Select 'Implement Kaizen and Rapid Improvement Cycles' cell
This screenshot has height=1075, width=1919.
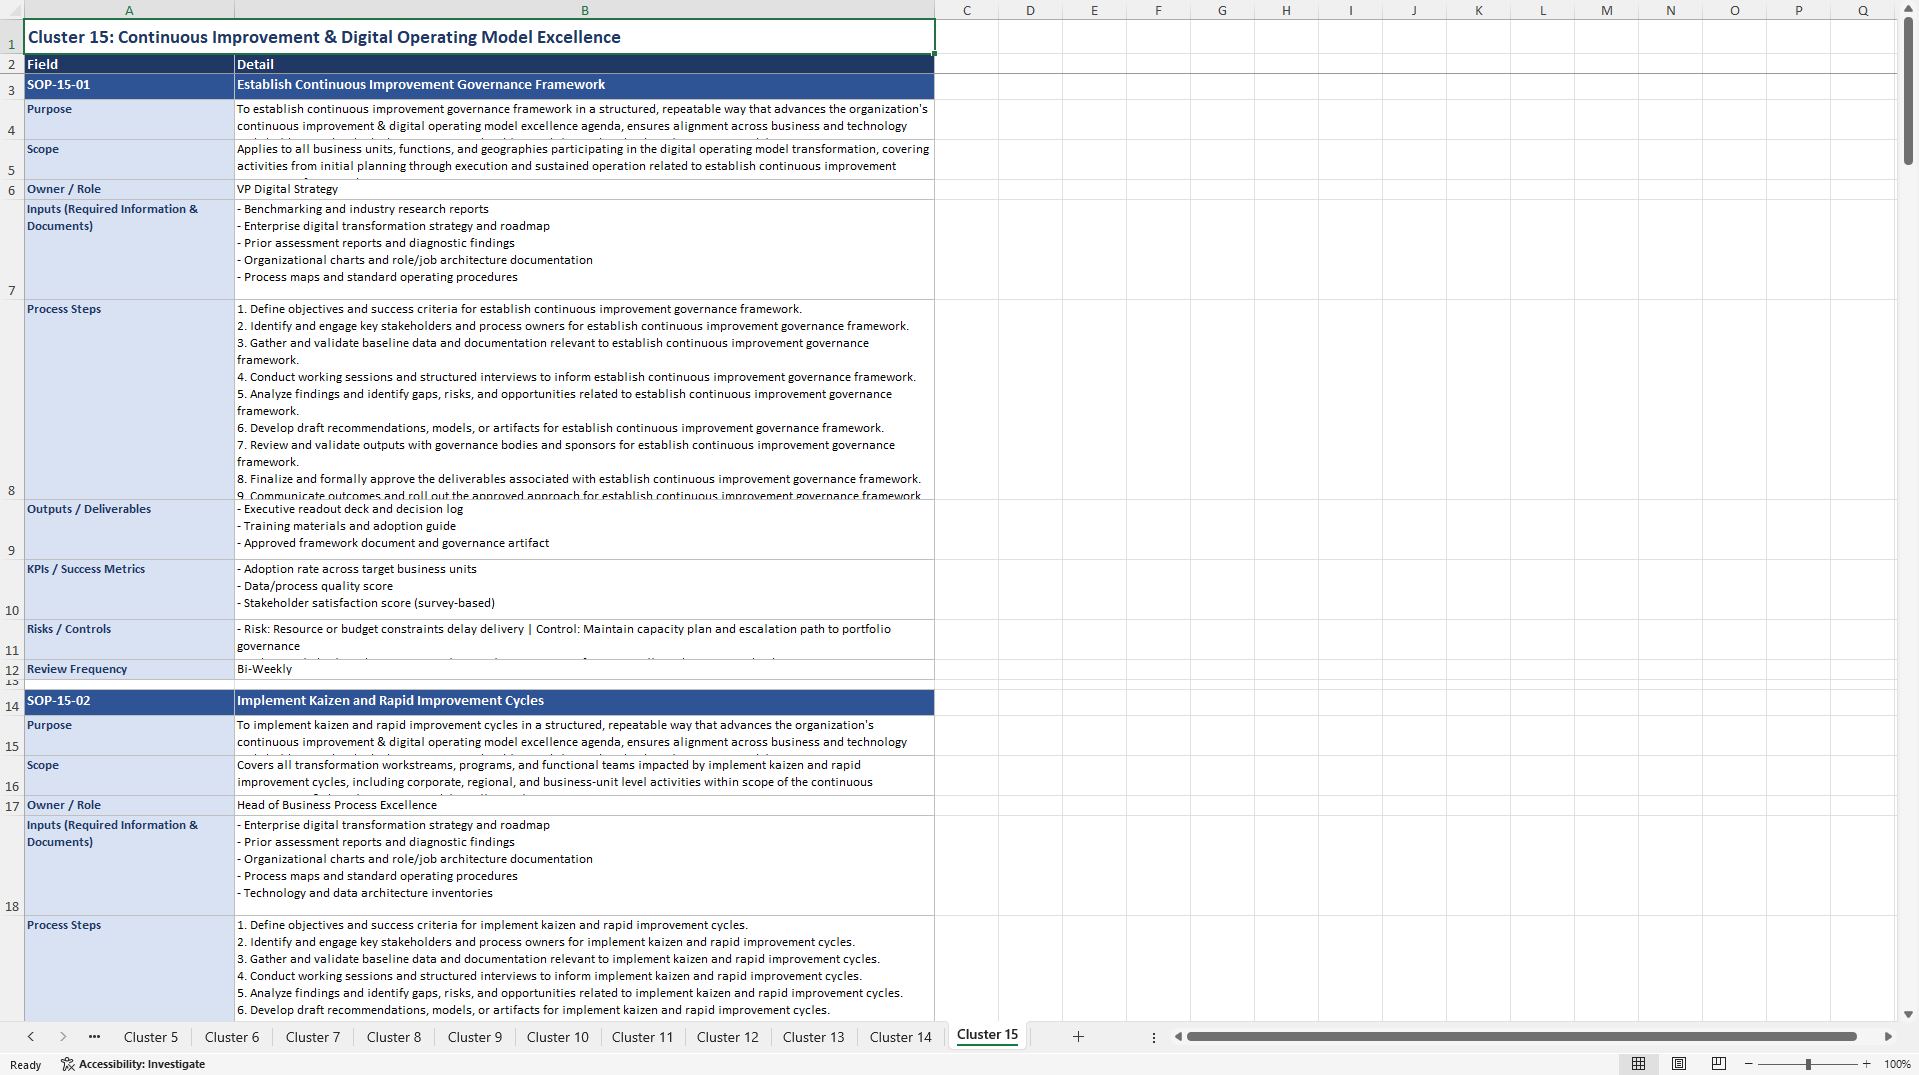tap(585, 702)
